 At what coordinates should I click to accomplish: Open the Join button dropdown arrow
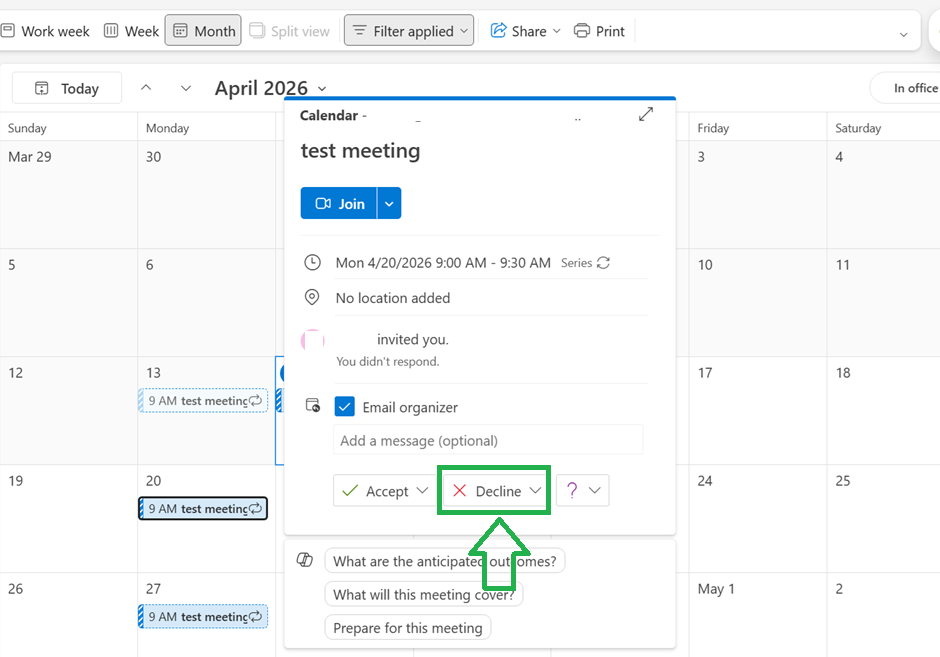tap(389, 203)
